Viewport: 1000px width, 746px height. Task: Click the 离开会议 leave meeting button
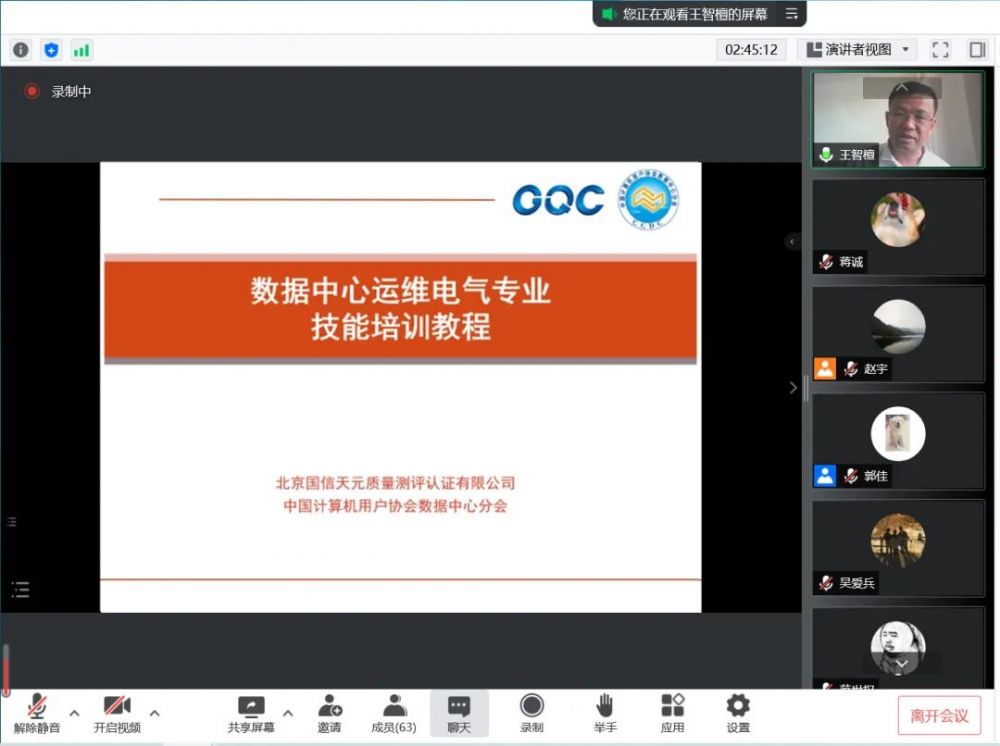point(939,715)
